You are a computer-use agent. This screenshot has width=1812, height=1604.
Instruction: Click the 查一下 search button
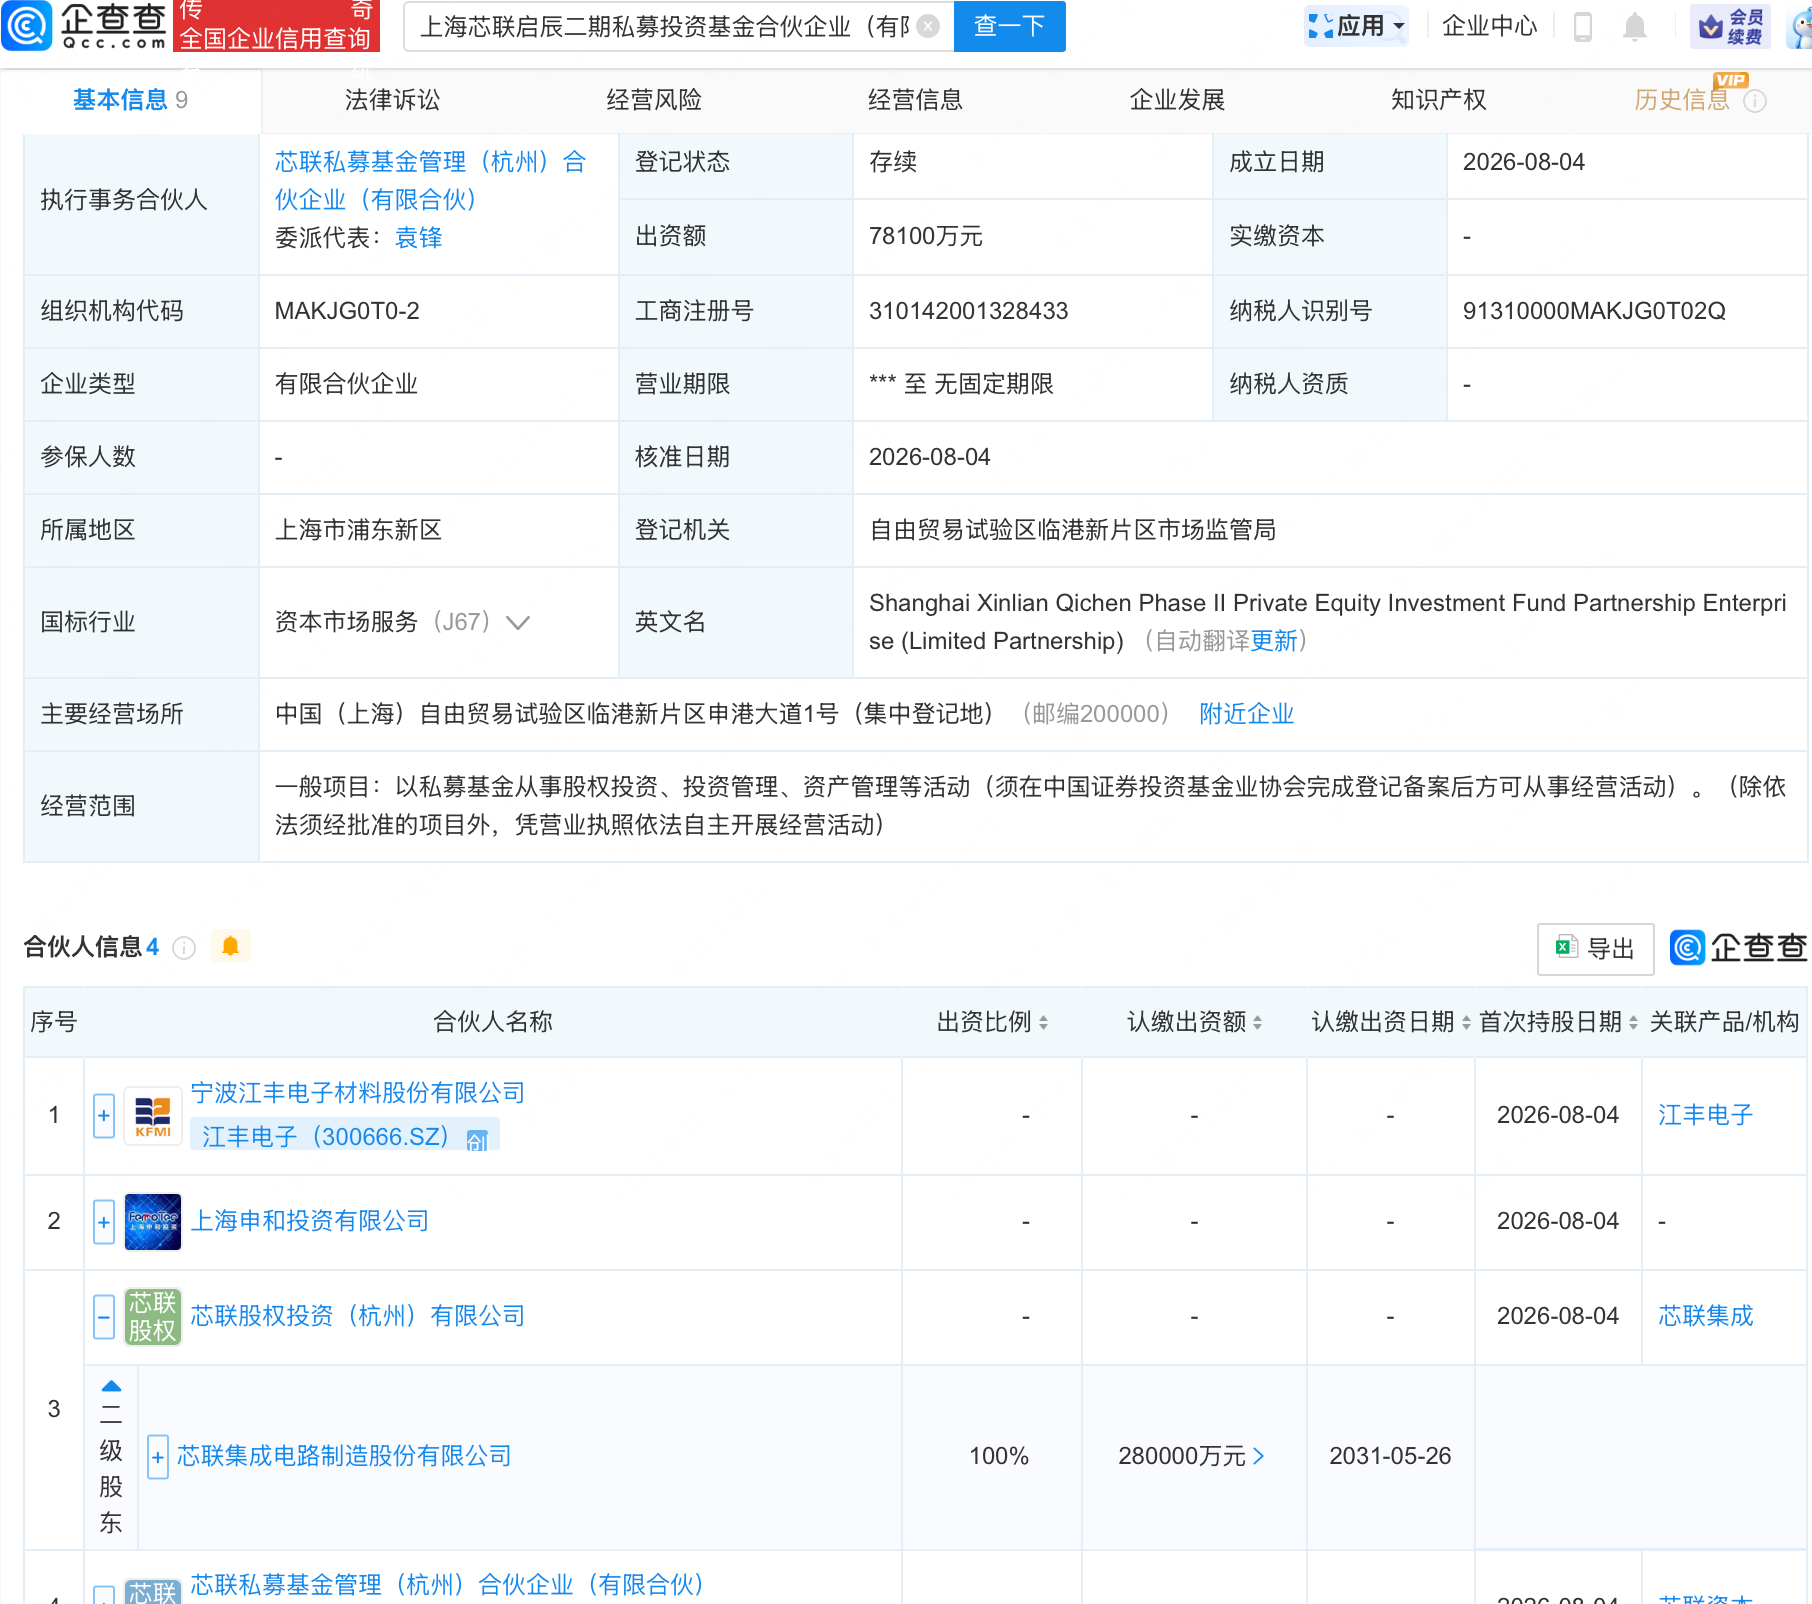tap(1009, 26)
